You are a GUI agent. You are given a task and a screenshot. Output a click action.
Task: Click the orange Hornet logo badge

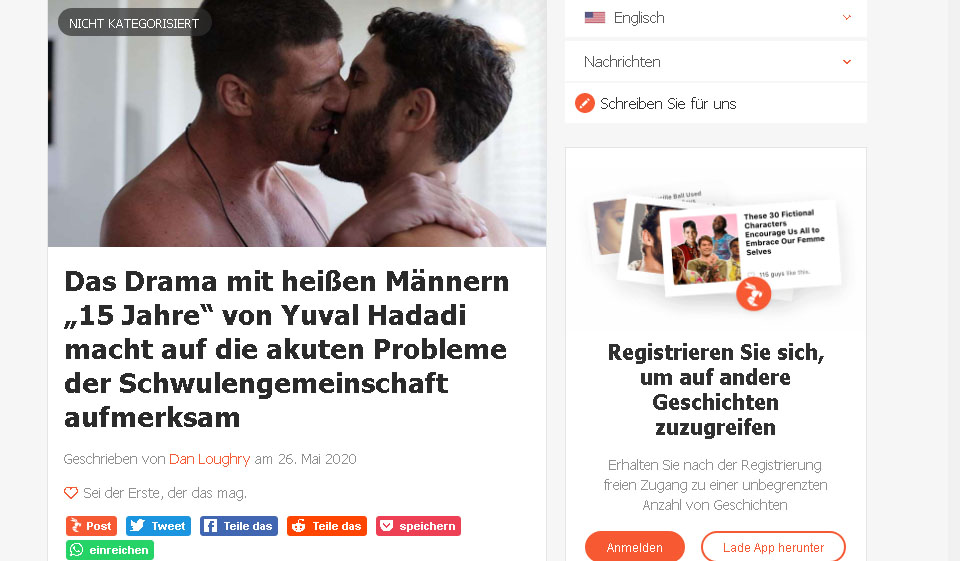[x=753, y=294]
